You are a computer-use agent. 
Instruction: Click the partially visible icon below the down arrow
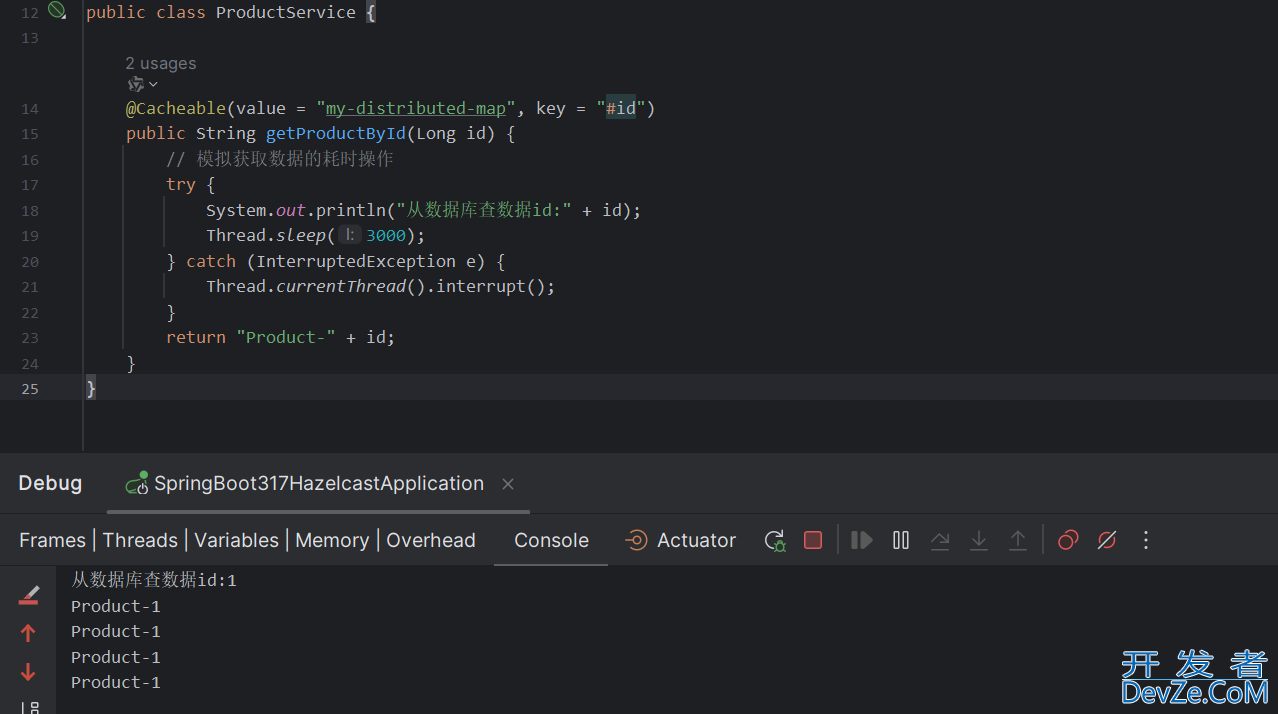coord(30,707)
